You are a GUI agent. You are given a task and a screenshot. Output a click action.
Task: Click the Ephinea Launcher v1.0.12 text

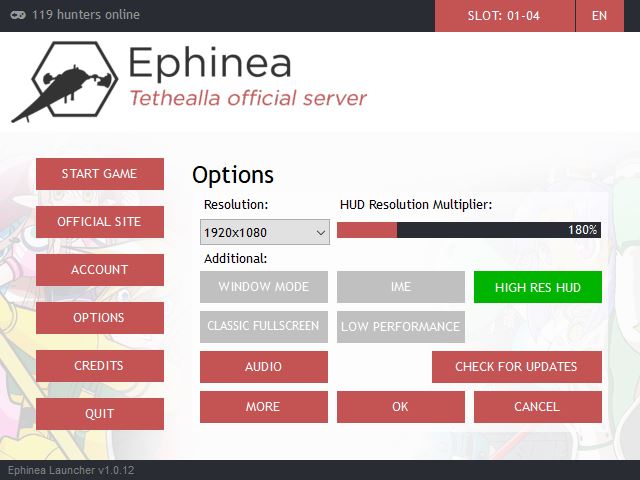pos(71,470)
